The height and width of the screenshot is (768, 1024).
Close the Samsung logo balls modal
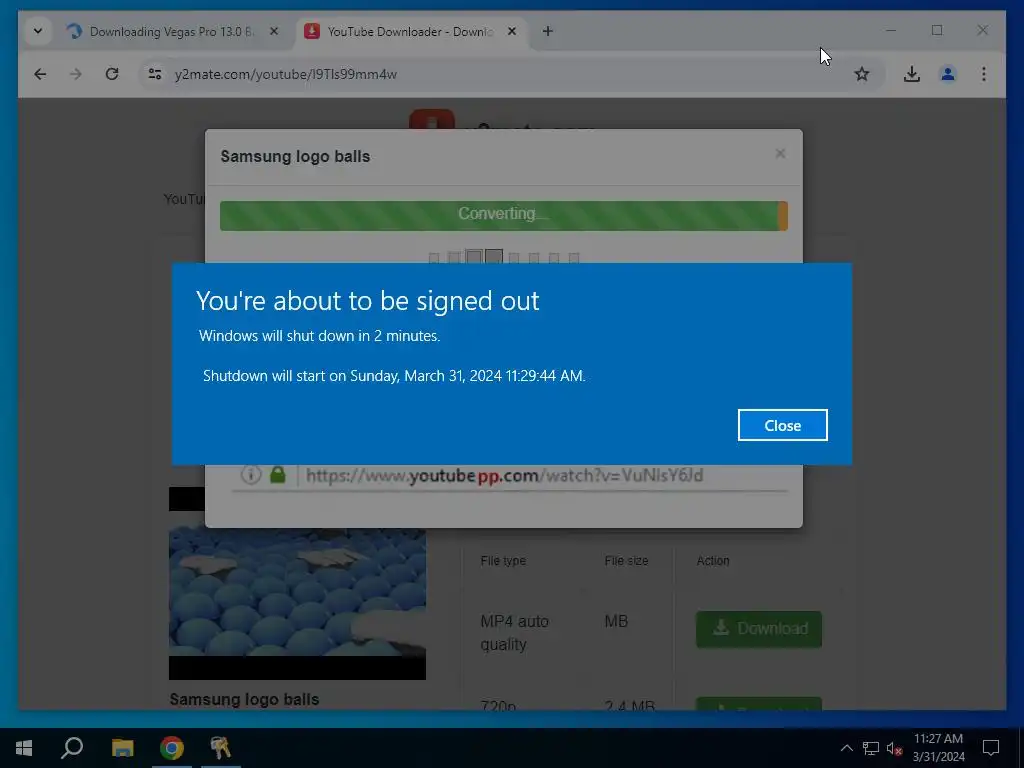pyautogui.click(x=780, y=153)
